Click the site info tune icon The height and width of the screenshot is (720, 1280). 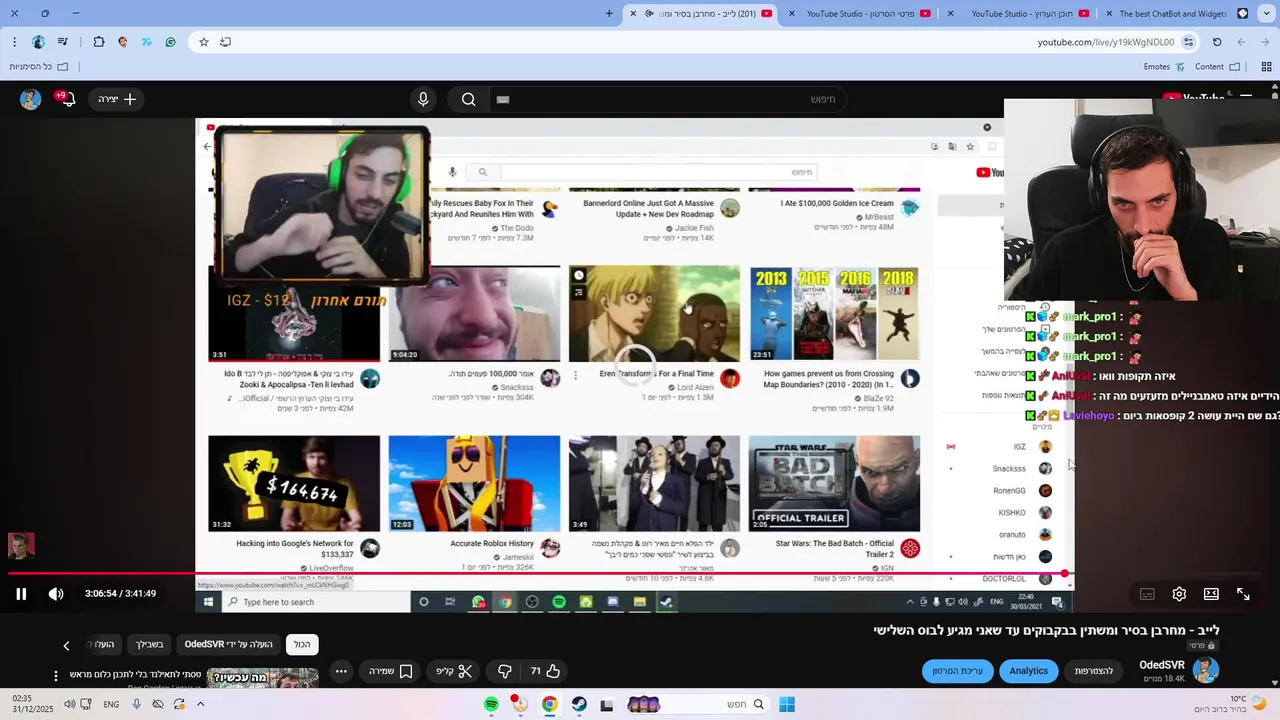(x=1188, y=42)
